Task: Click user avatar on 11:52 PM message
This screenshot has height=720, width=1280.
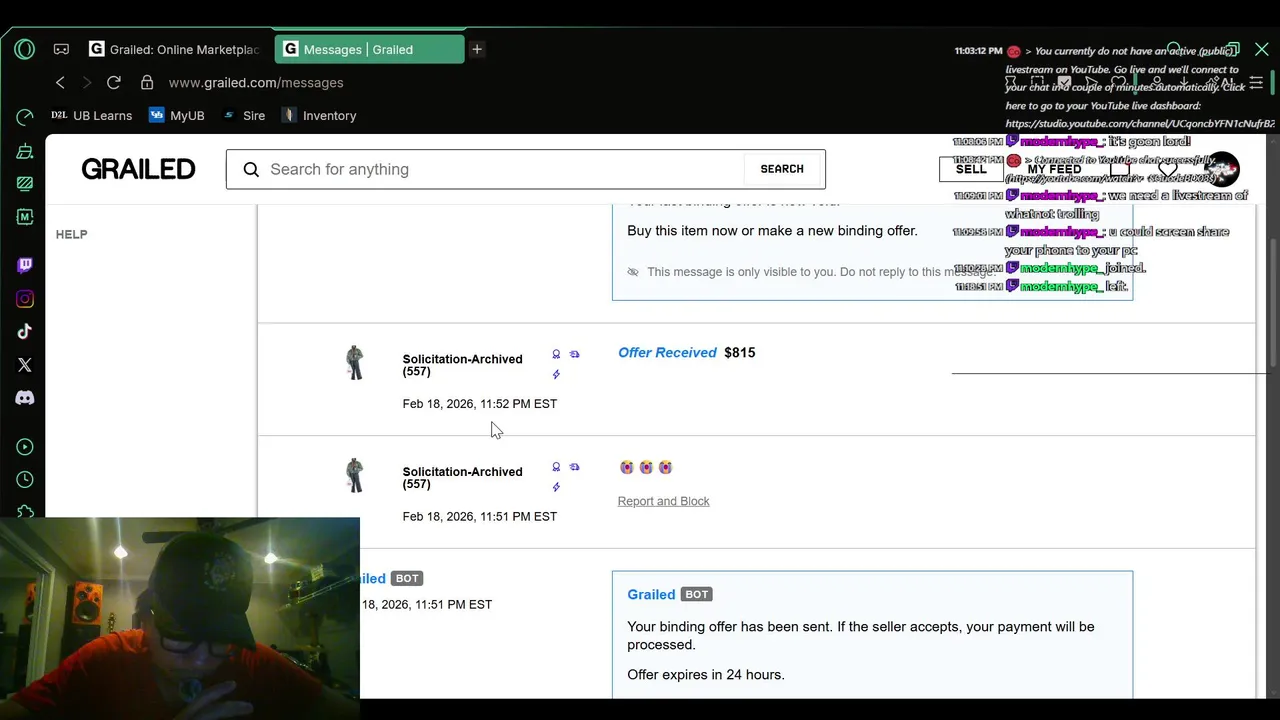Action: [x=355, y=362]
